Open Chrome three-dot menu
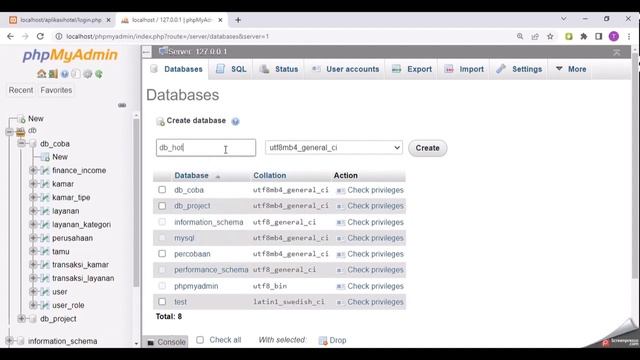Viewport: 640px width, 360px height. pyautogui.click(x=629, y=36)
